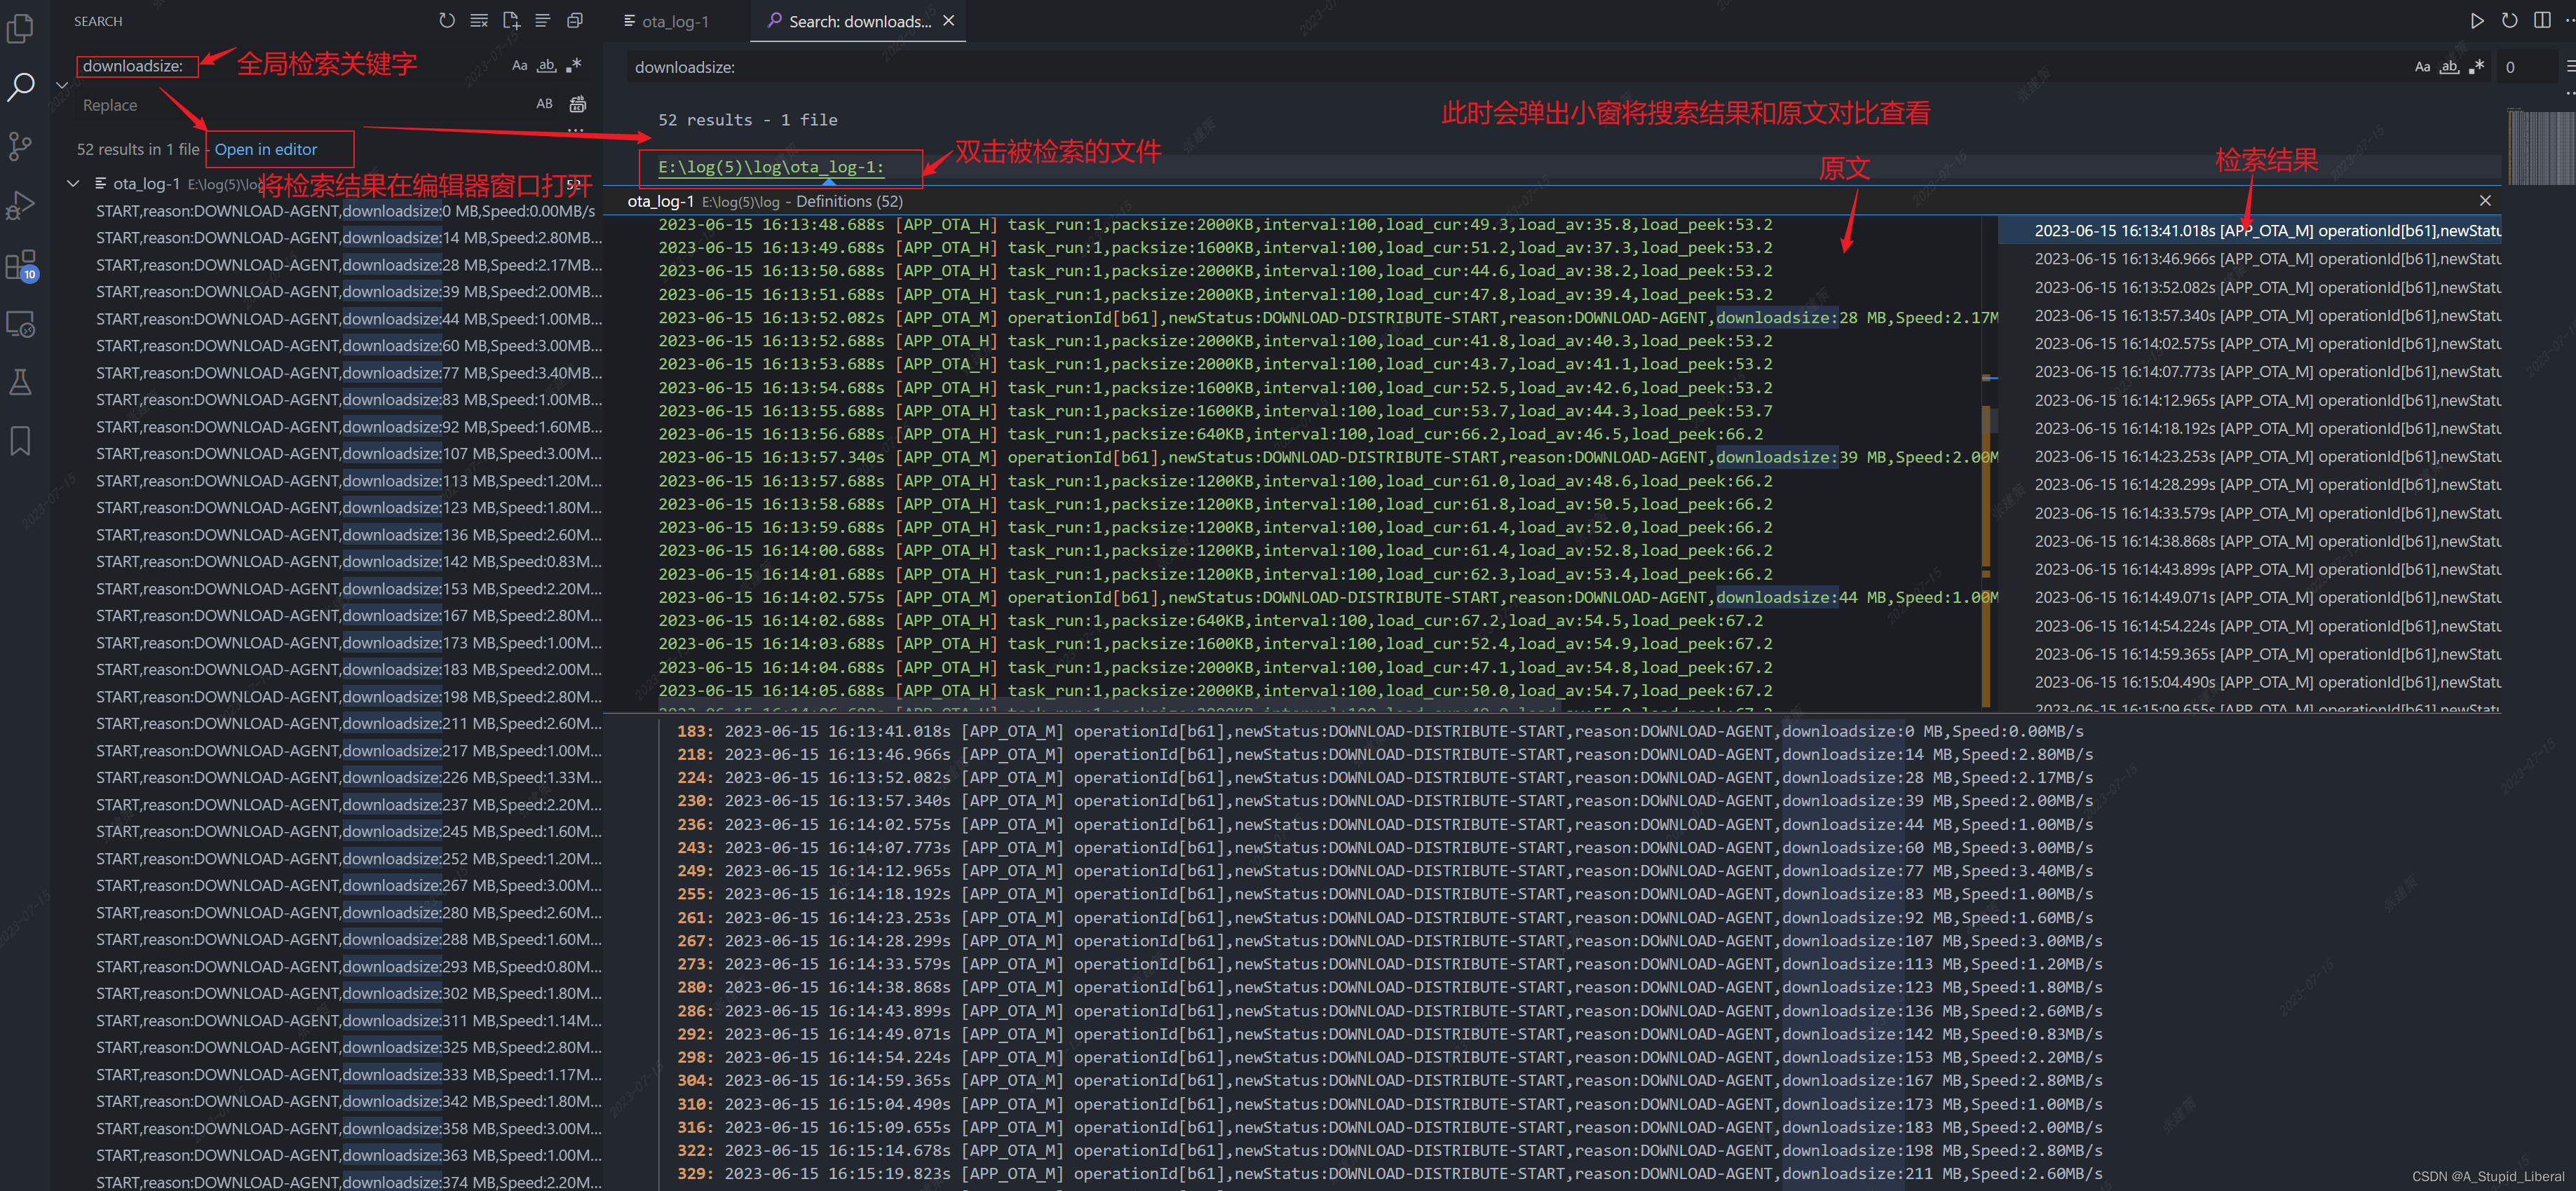Click the Open in editor link
The image size is (2576, 1191).
tap(266, 149)
